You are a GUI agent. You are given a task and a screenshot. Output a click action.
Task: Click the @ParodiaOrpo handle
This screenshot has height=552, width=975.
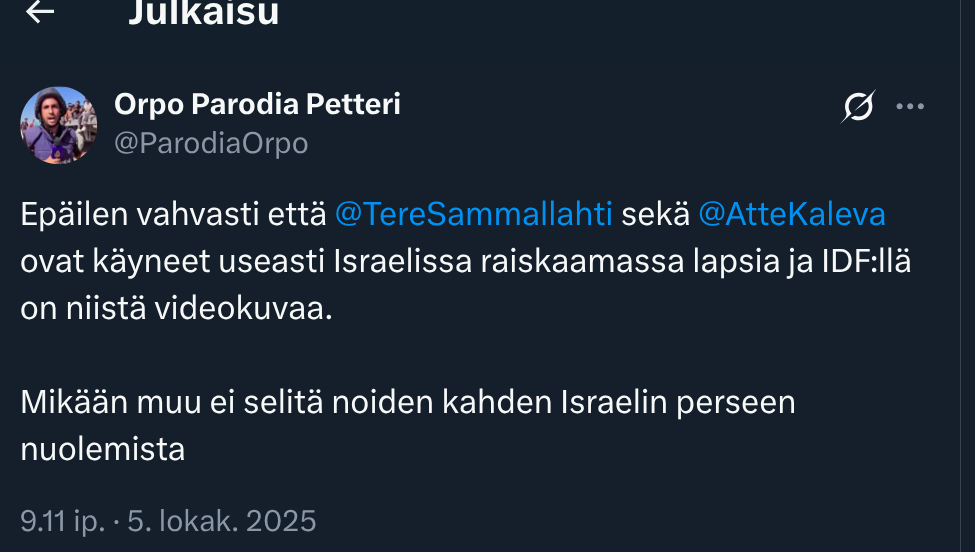coord(211,144)
